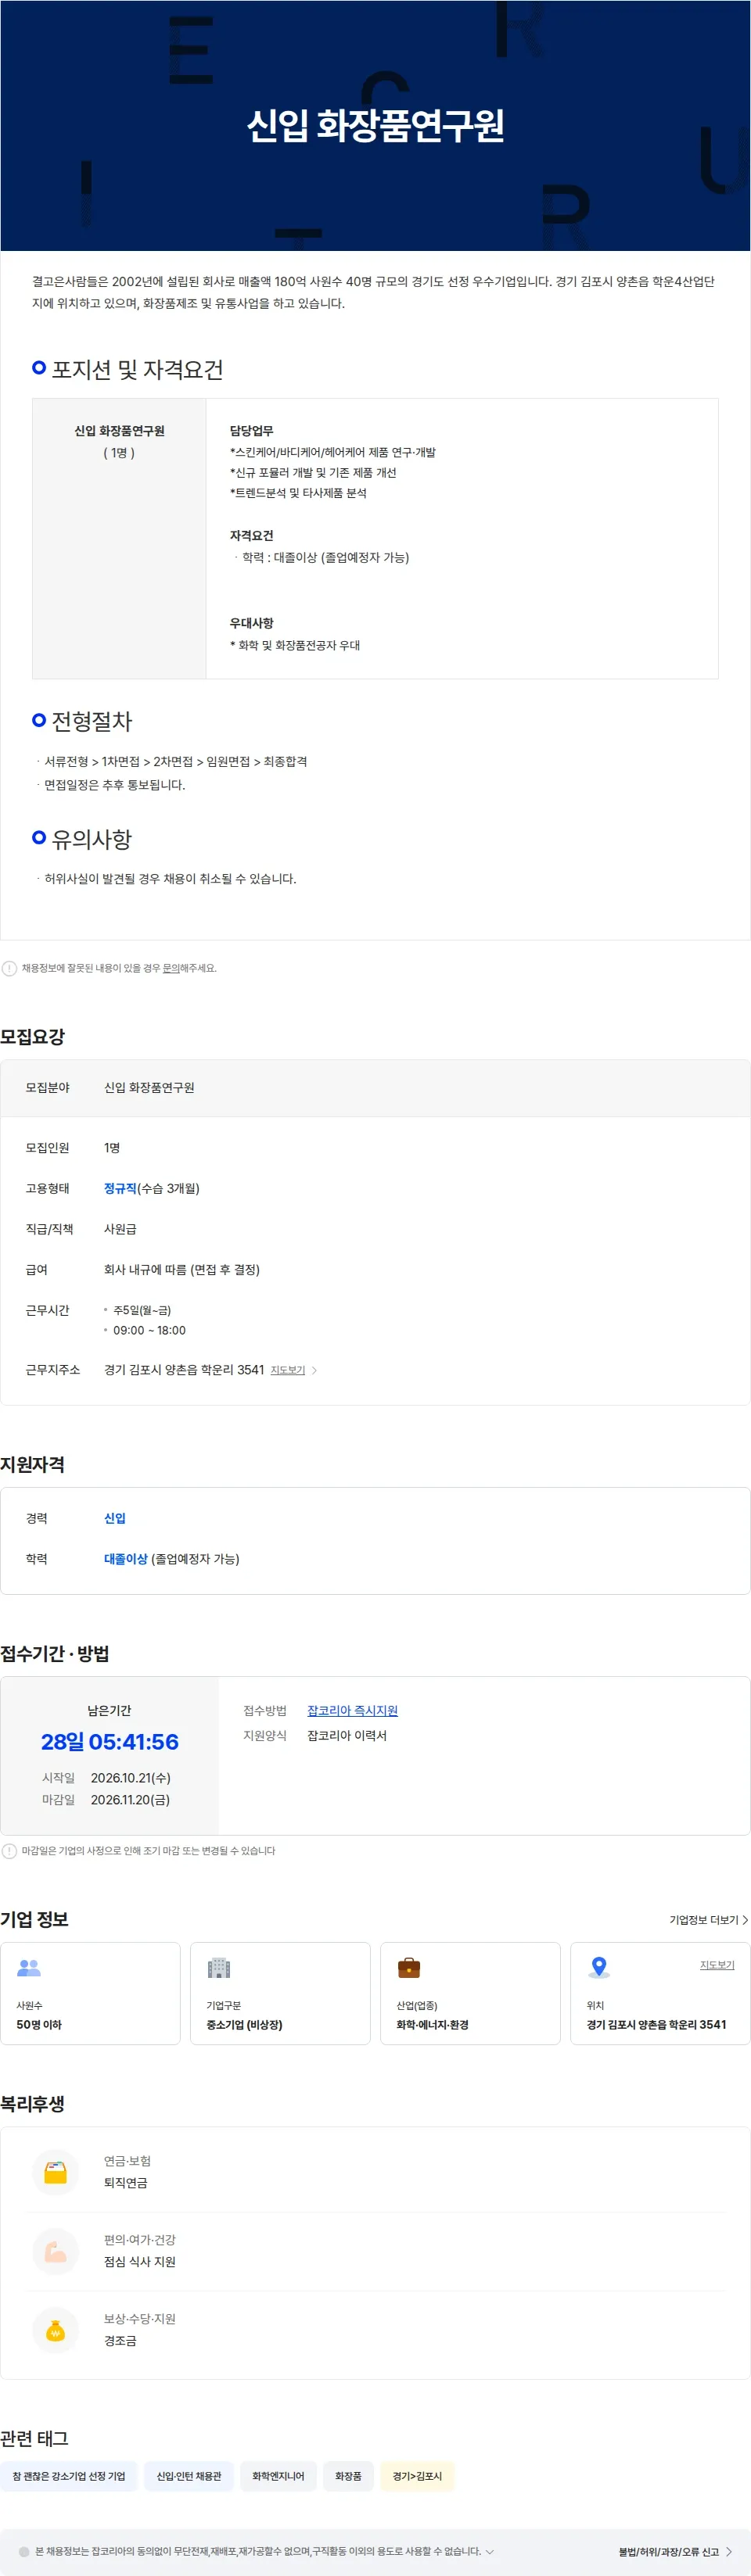The height and width of the screenshot is (2576, 751).
Task: Select the 경기>김포시 tag
Action: coord(417,2476)
